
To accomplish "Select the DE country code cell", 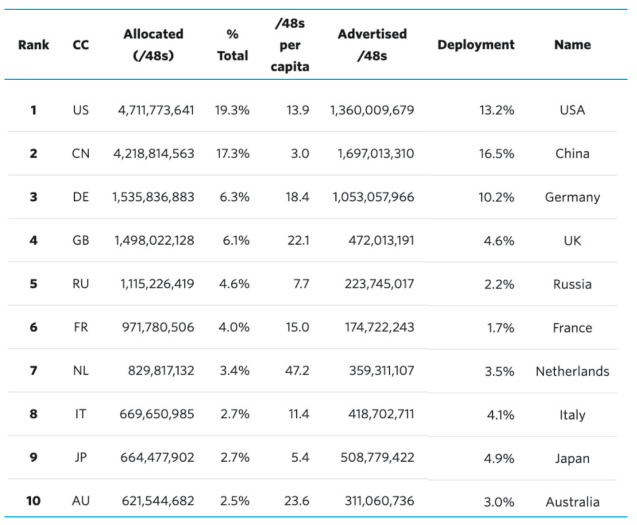I will [x=80, y=197].
